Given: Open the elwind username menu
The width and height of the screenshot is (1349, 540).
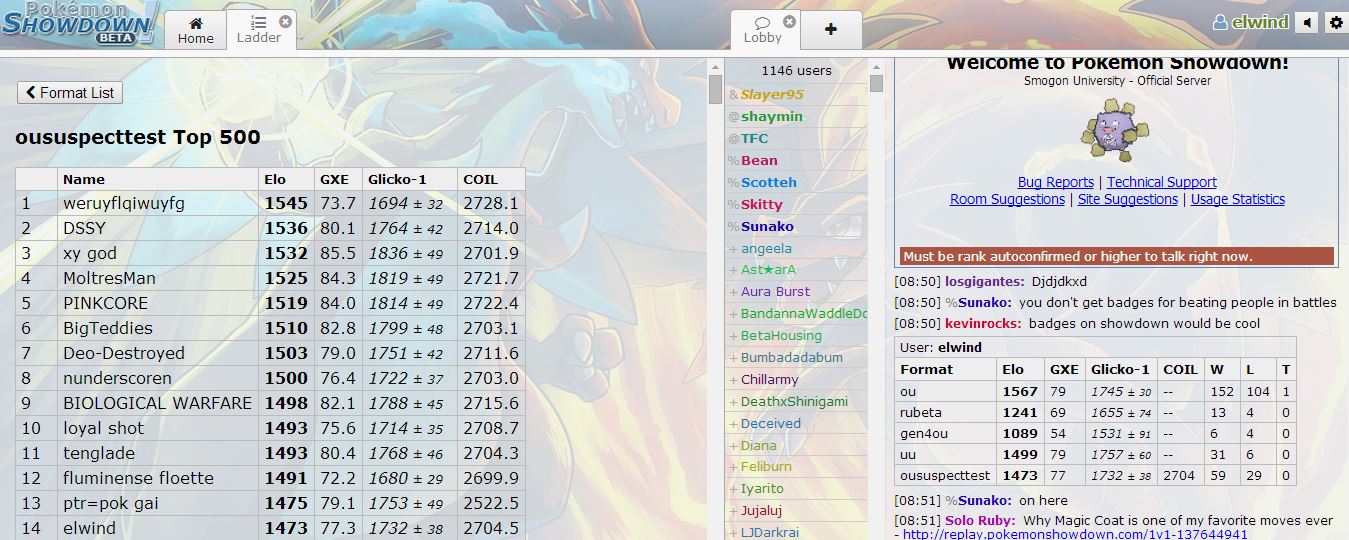Looking at the screenshot, I should (1250, 22).
